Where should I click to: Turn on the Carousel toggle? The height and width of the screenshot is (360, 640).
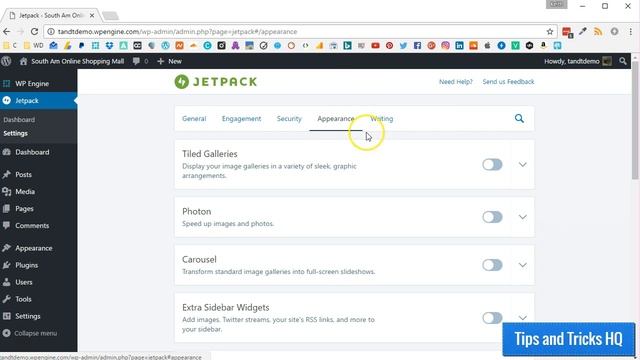click(x=492, y=265)
